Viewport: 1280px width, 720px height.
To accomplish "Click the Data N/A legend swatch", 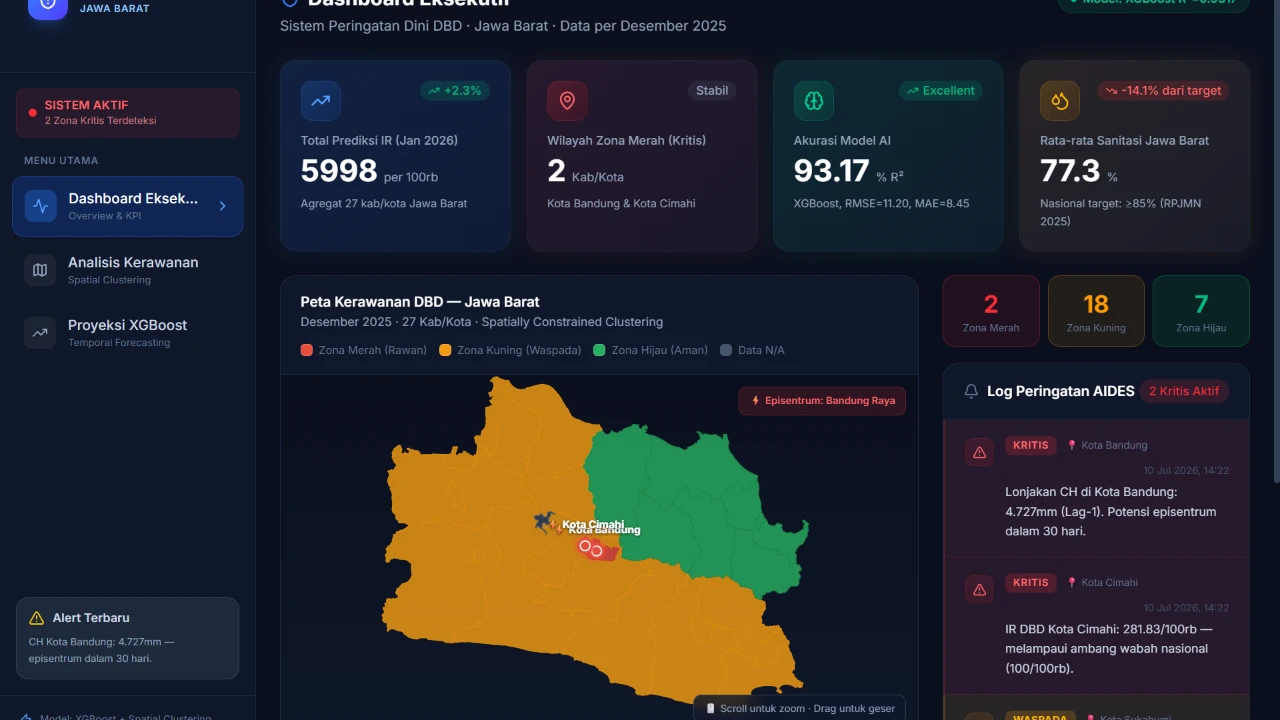I will (x=726, y=350).
